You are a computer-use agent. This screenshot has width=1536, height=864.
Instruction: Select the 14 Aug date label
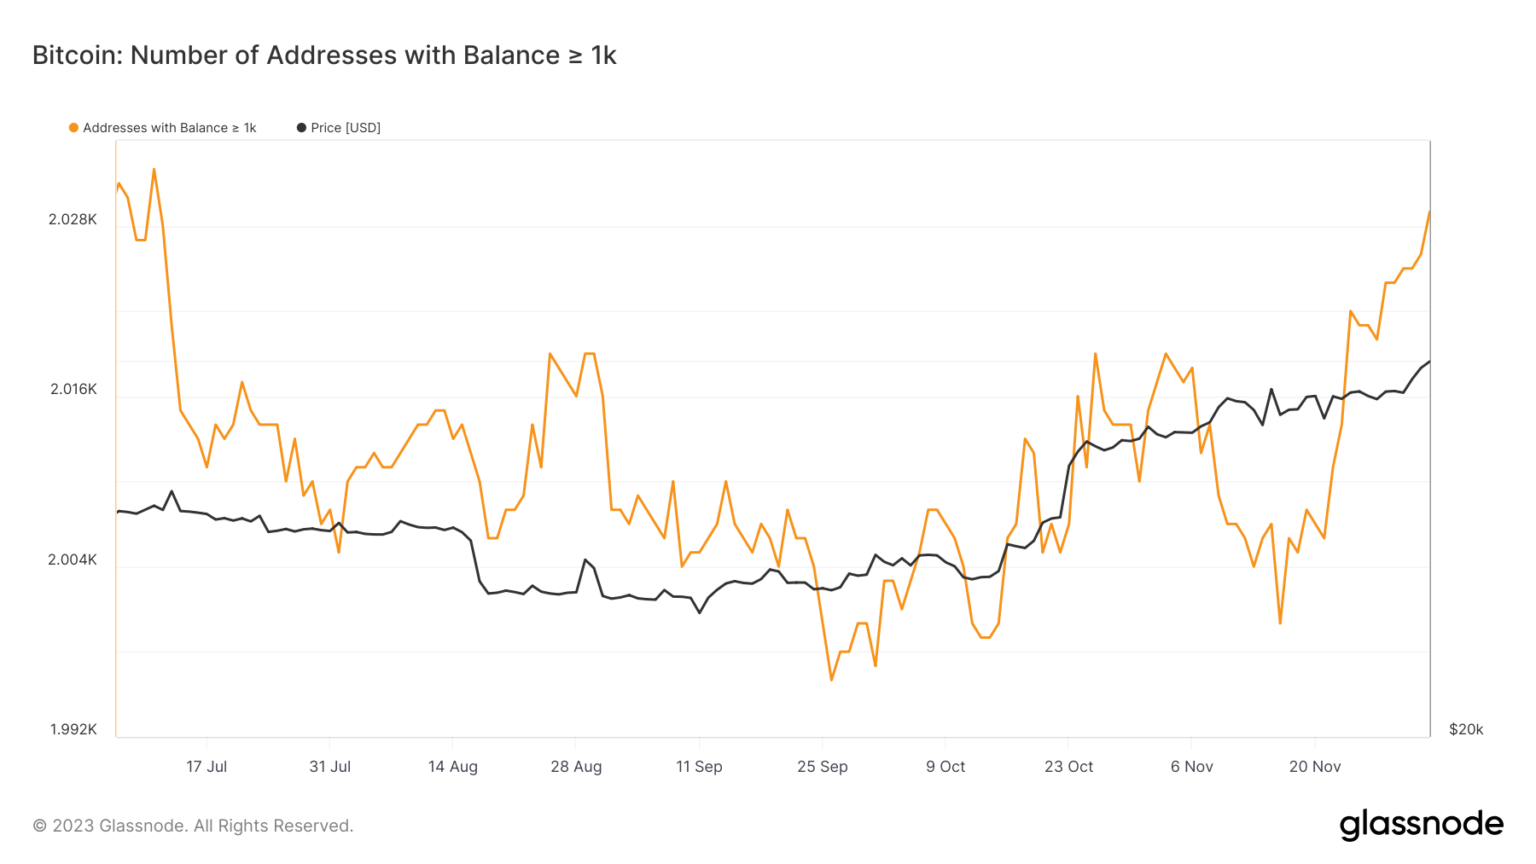click(453, 767)
